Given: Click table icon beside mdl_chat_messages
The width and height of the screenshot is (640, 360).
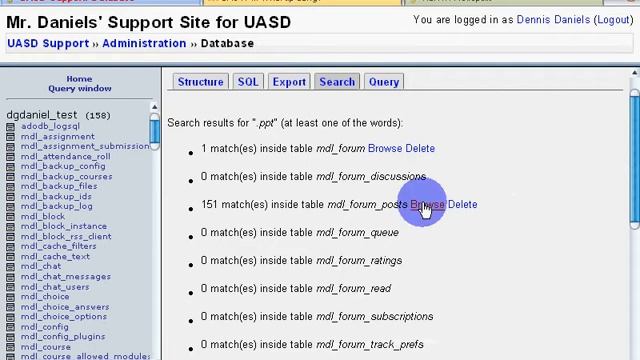Looking at the screenshot, I should 11,277.
